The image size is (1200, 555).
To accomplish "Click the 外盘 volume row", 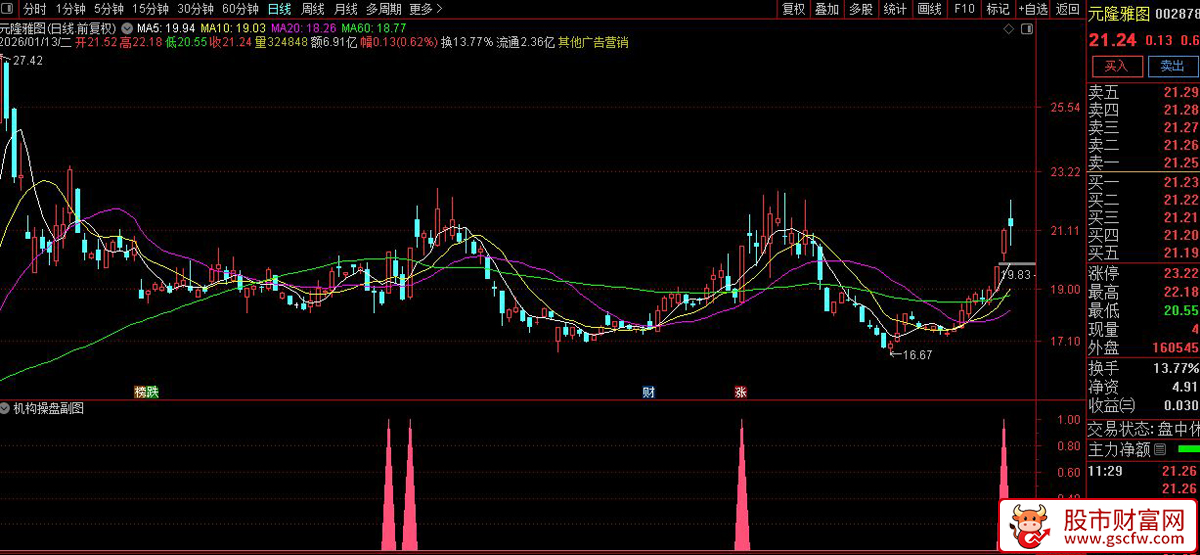I will (1143, 349).
